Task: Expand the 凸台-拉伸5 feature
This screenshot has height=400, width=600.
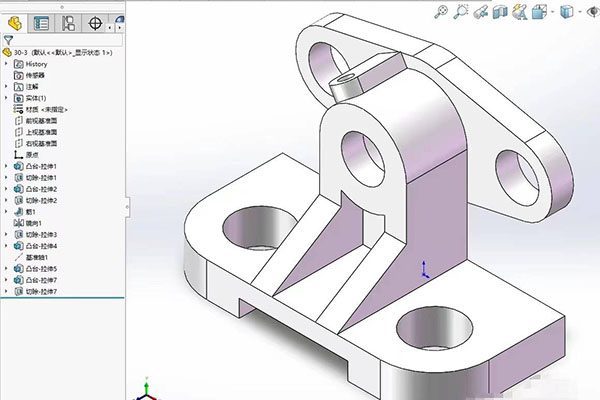Action: (6, 269)
